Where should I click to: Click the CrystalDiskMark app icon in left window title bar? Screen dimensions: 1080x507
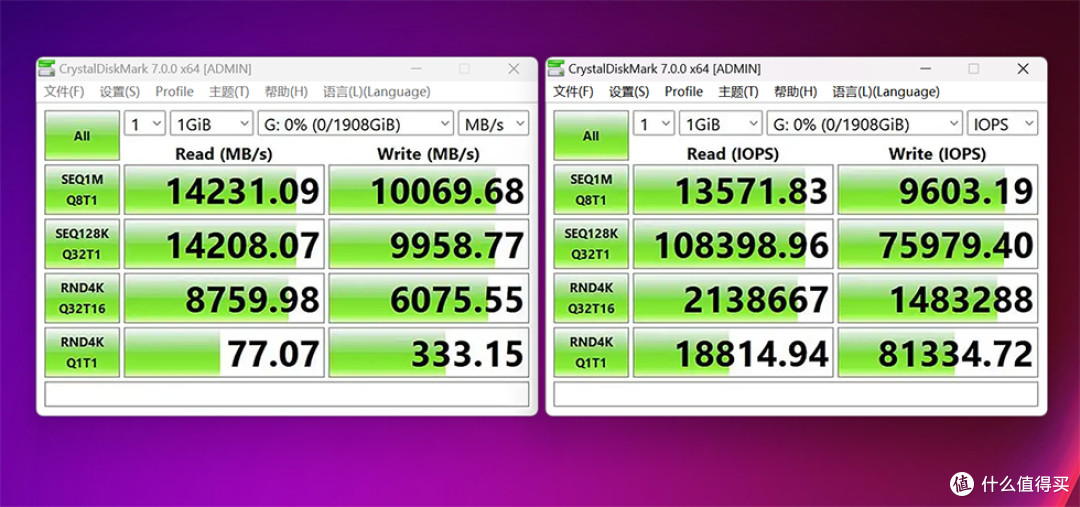[47, 69]
